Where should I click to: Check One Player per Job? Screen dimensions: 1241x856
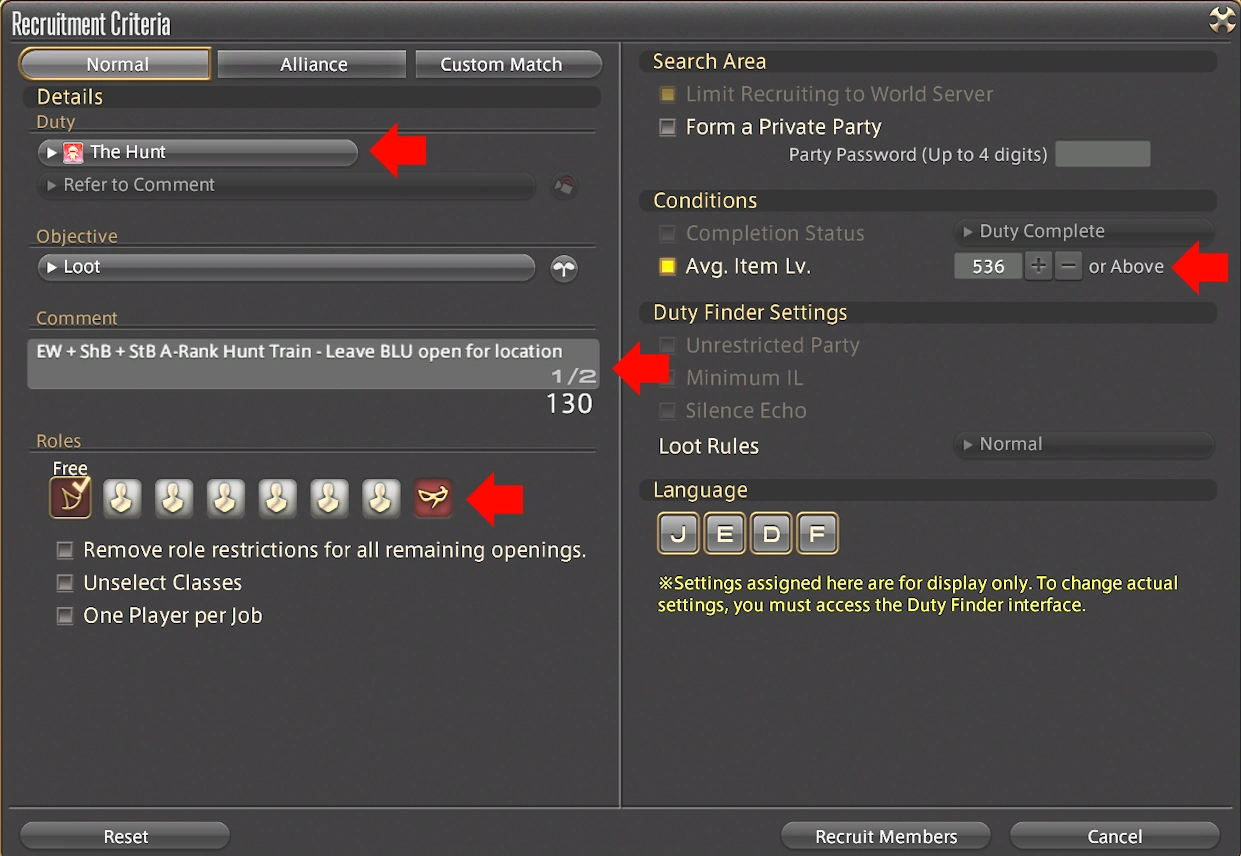[65, 616]
